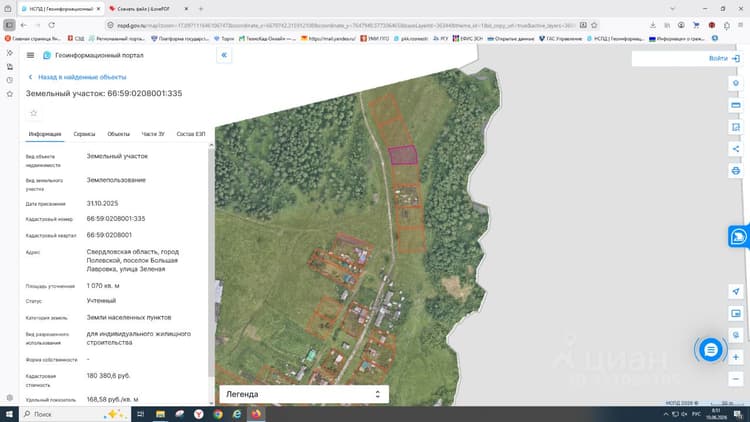Switch to the Информация tab
Viewport: 750px width, 422px height.
pos(45,134)
